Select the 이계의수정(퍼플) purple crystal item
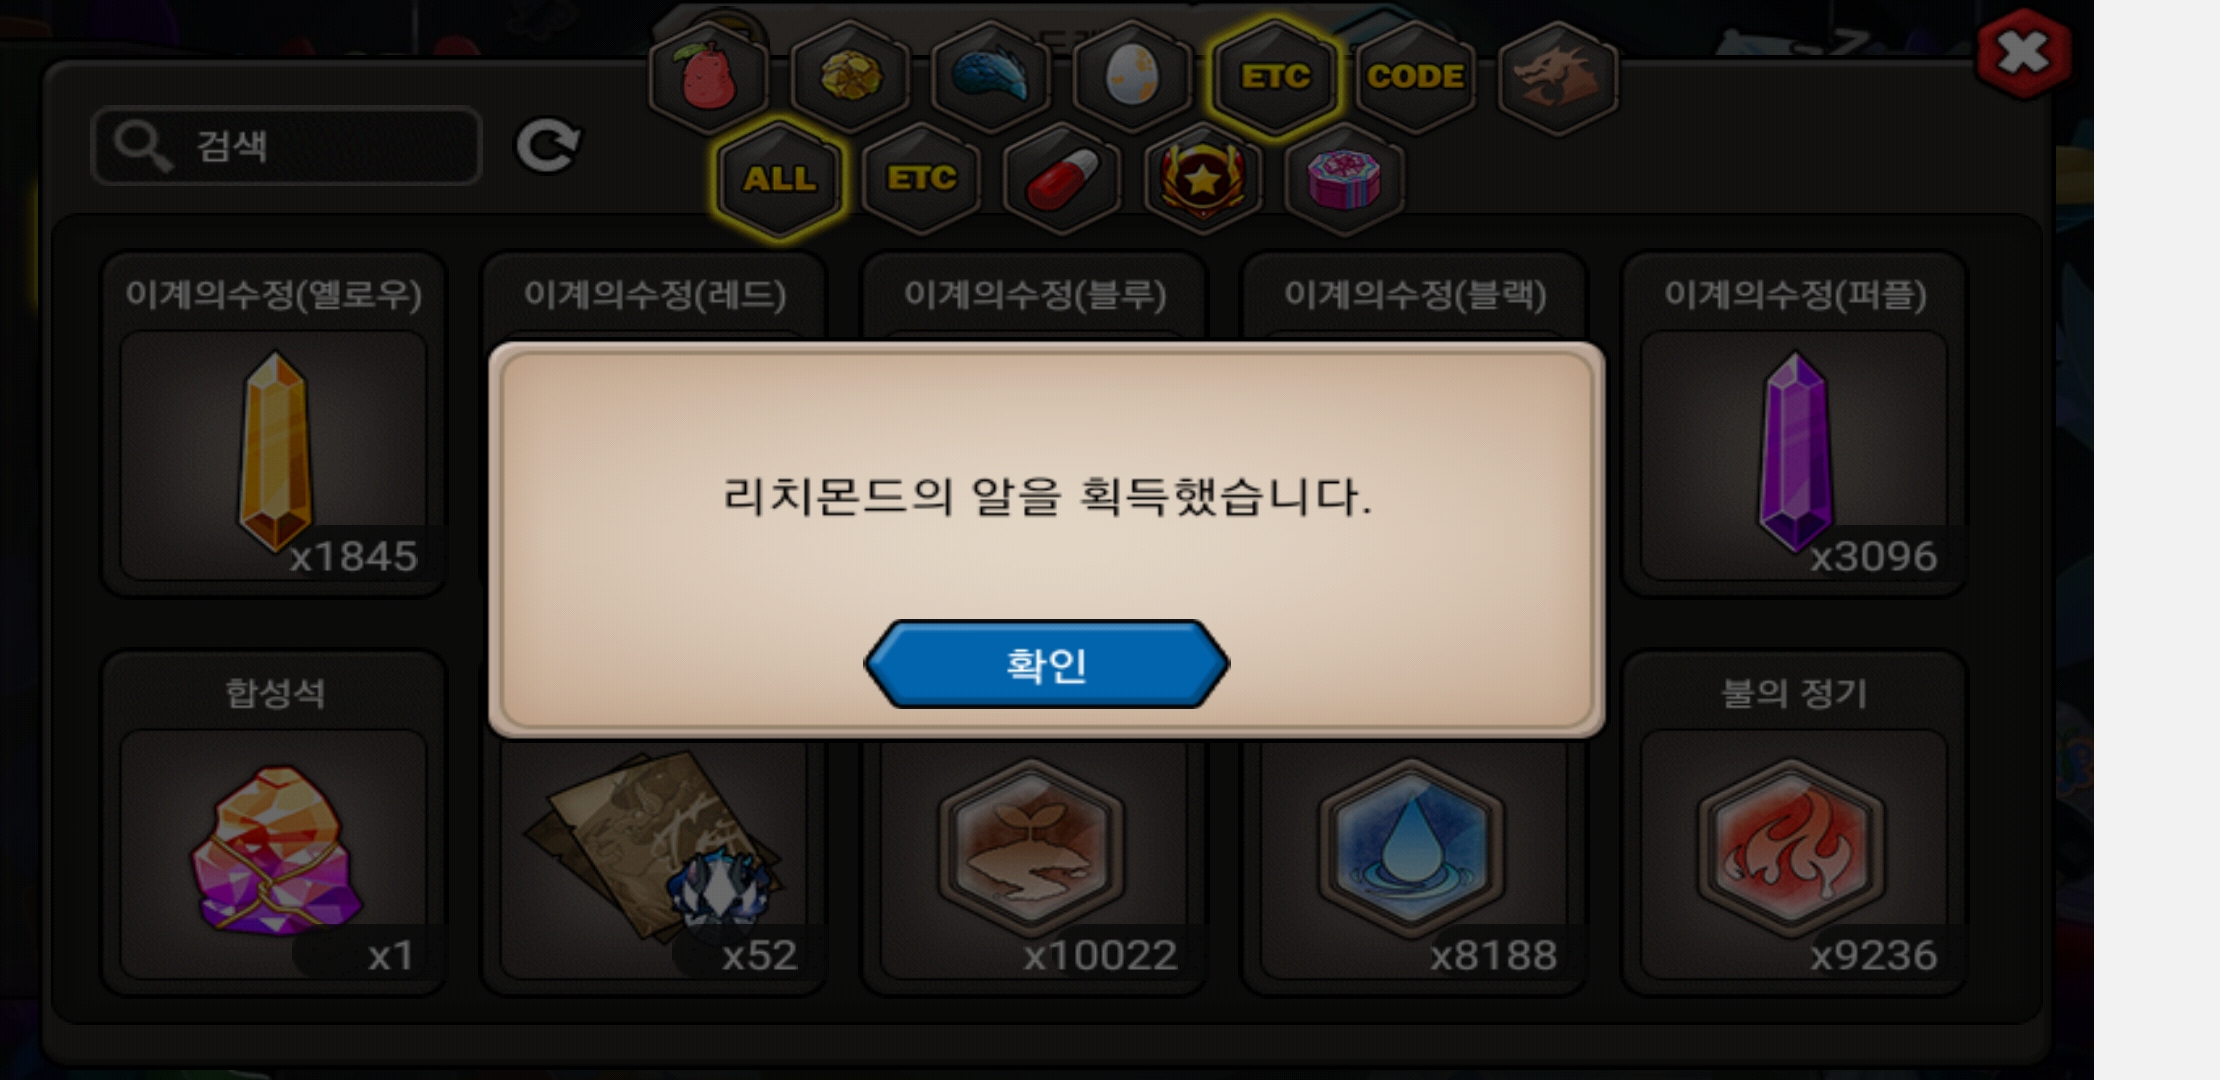The height and width of the screenshot is (1080, 2220). point(1794,425)
